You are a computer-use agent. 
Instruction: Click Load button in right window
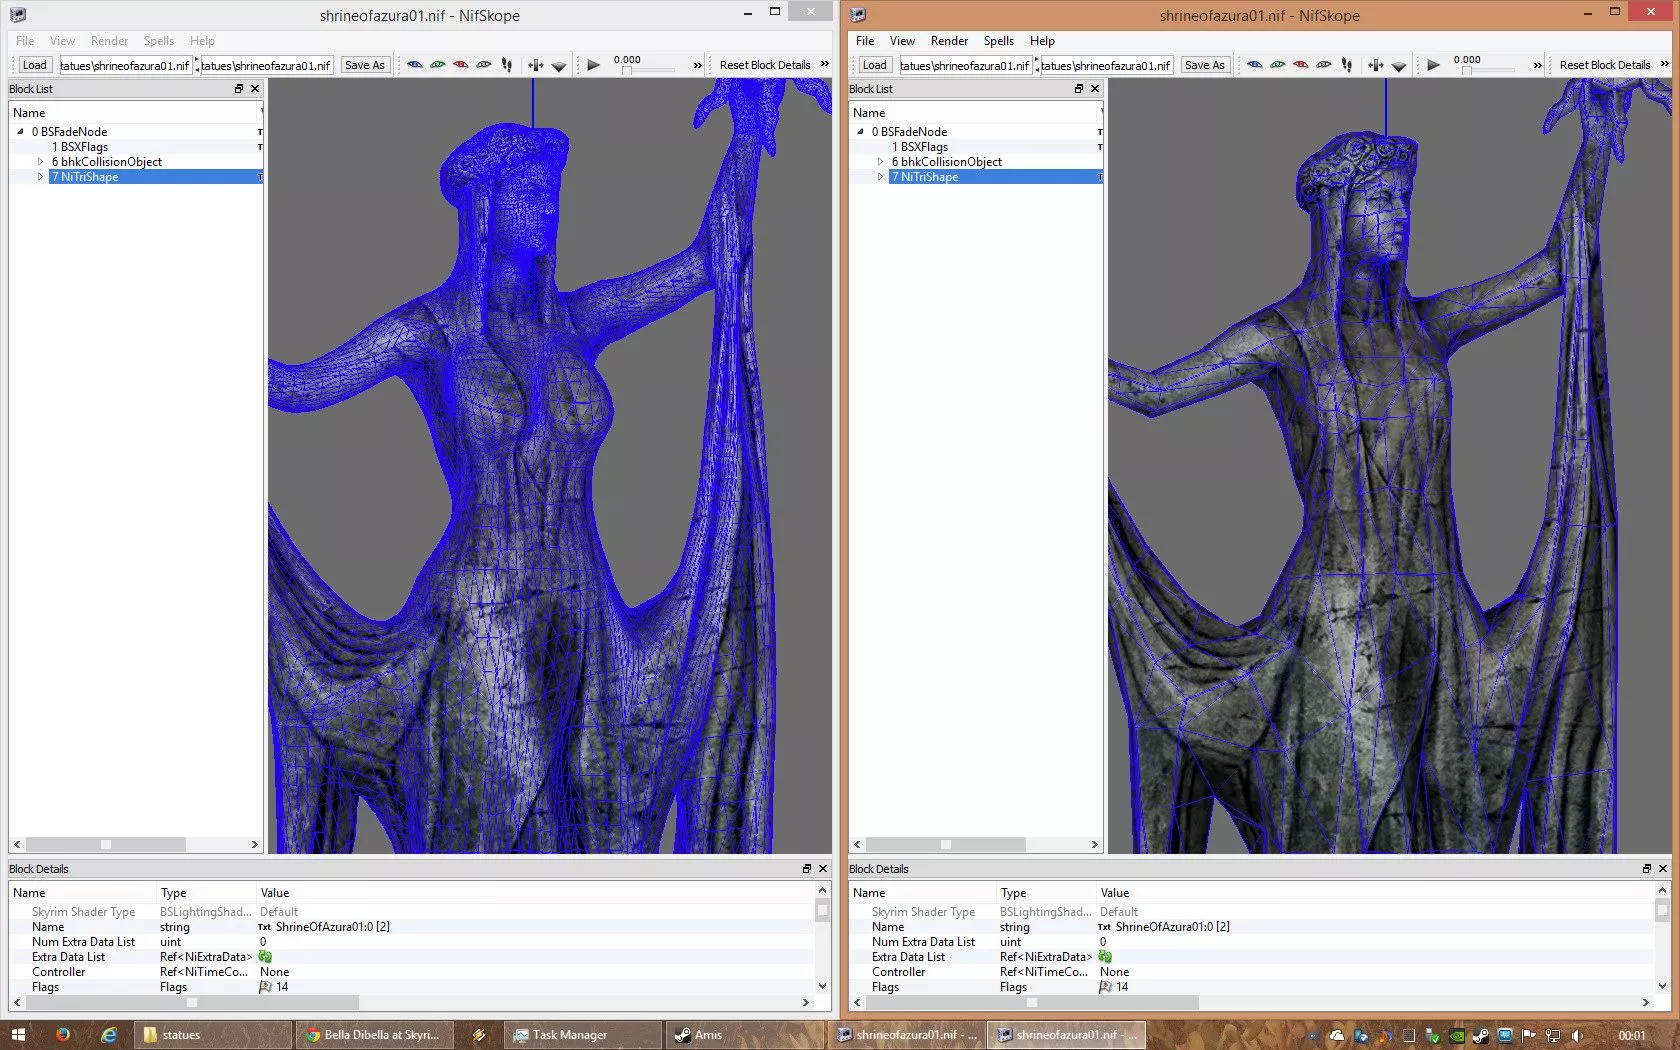(x=875, y=65)
